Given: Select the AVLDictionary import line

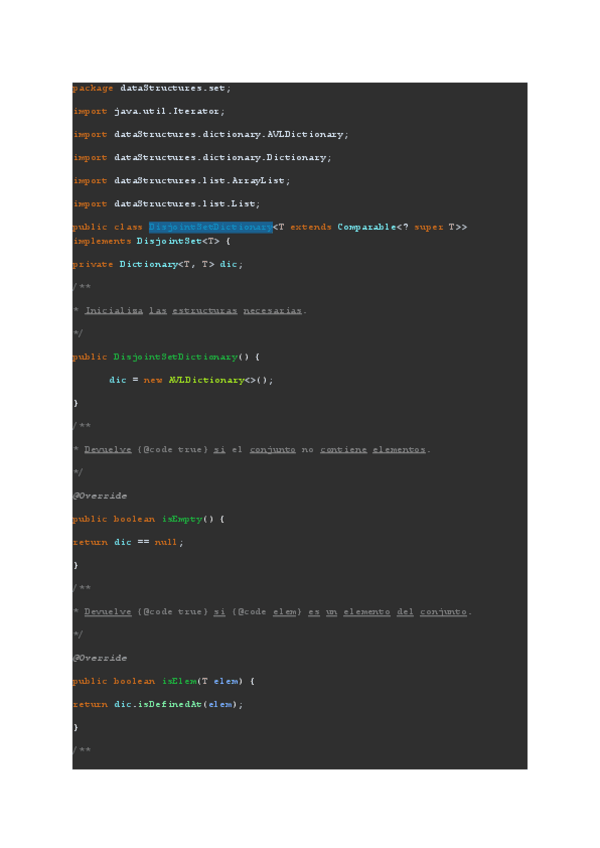Looking at the screenshot, I should point(211,134).
